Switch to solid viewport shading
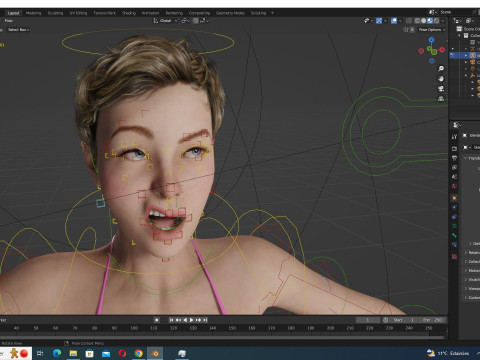The image size is (480, 360). 424,21
